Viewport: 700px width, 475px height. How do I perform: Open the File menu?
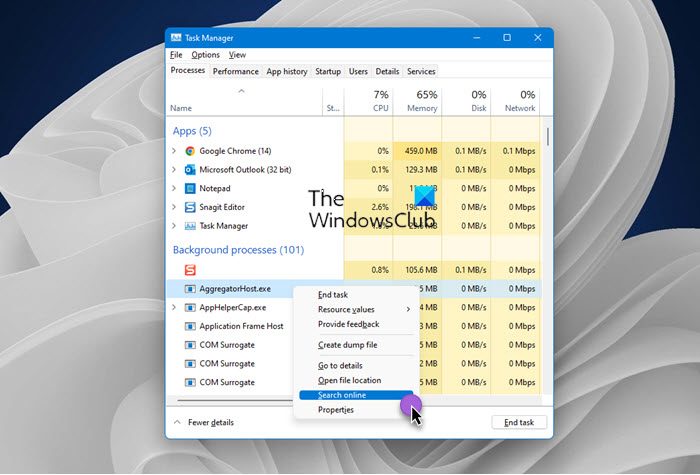pyautogui.click(x=176, y=55)
